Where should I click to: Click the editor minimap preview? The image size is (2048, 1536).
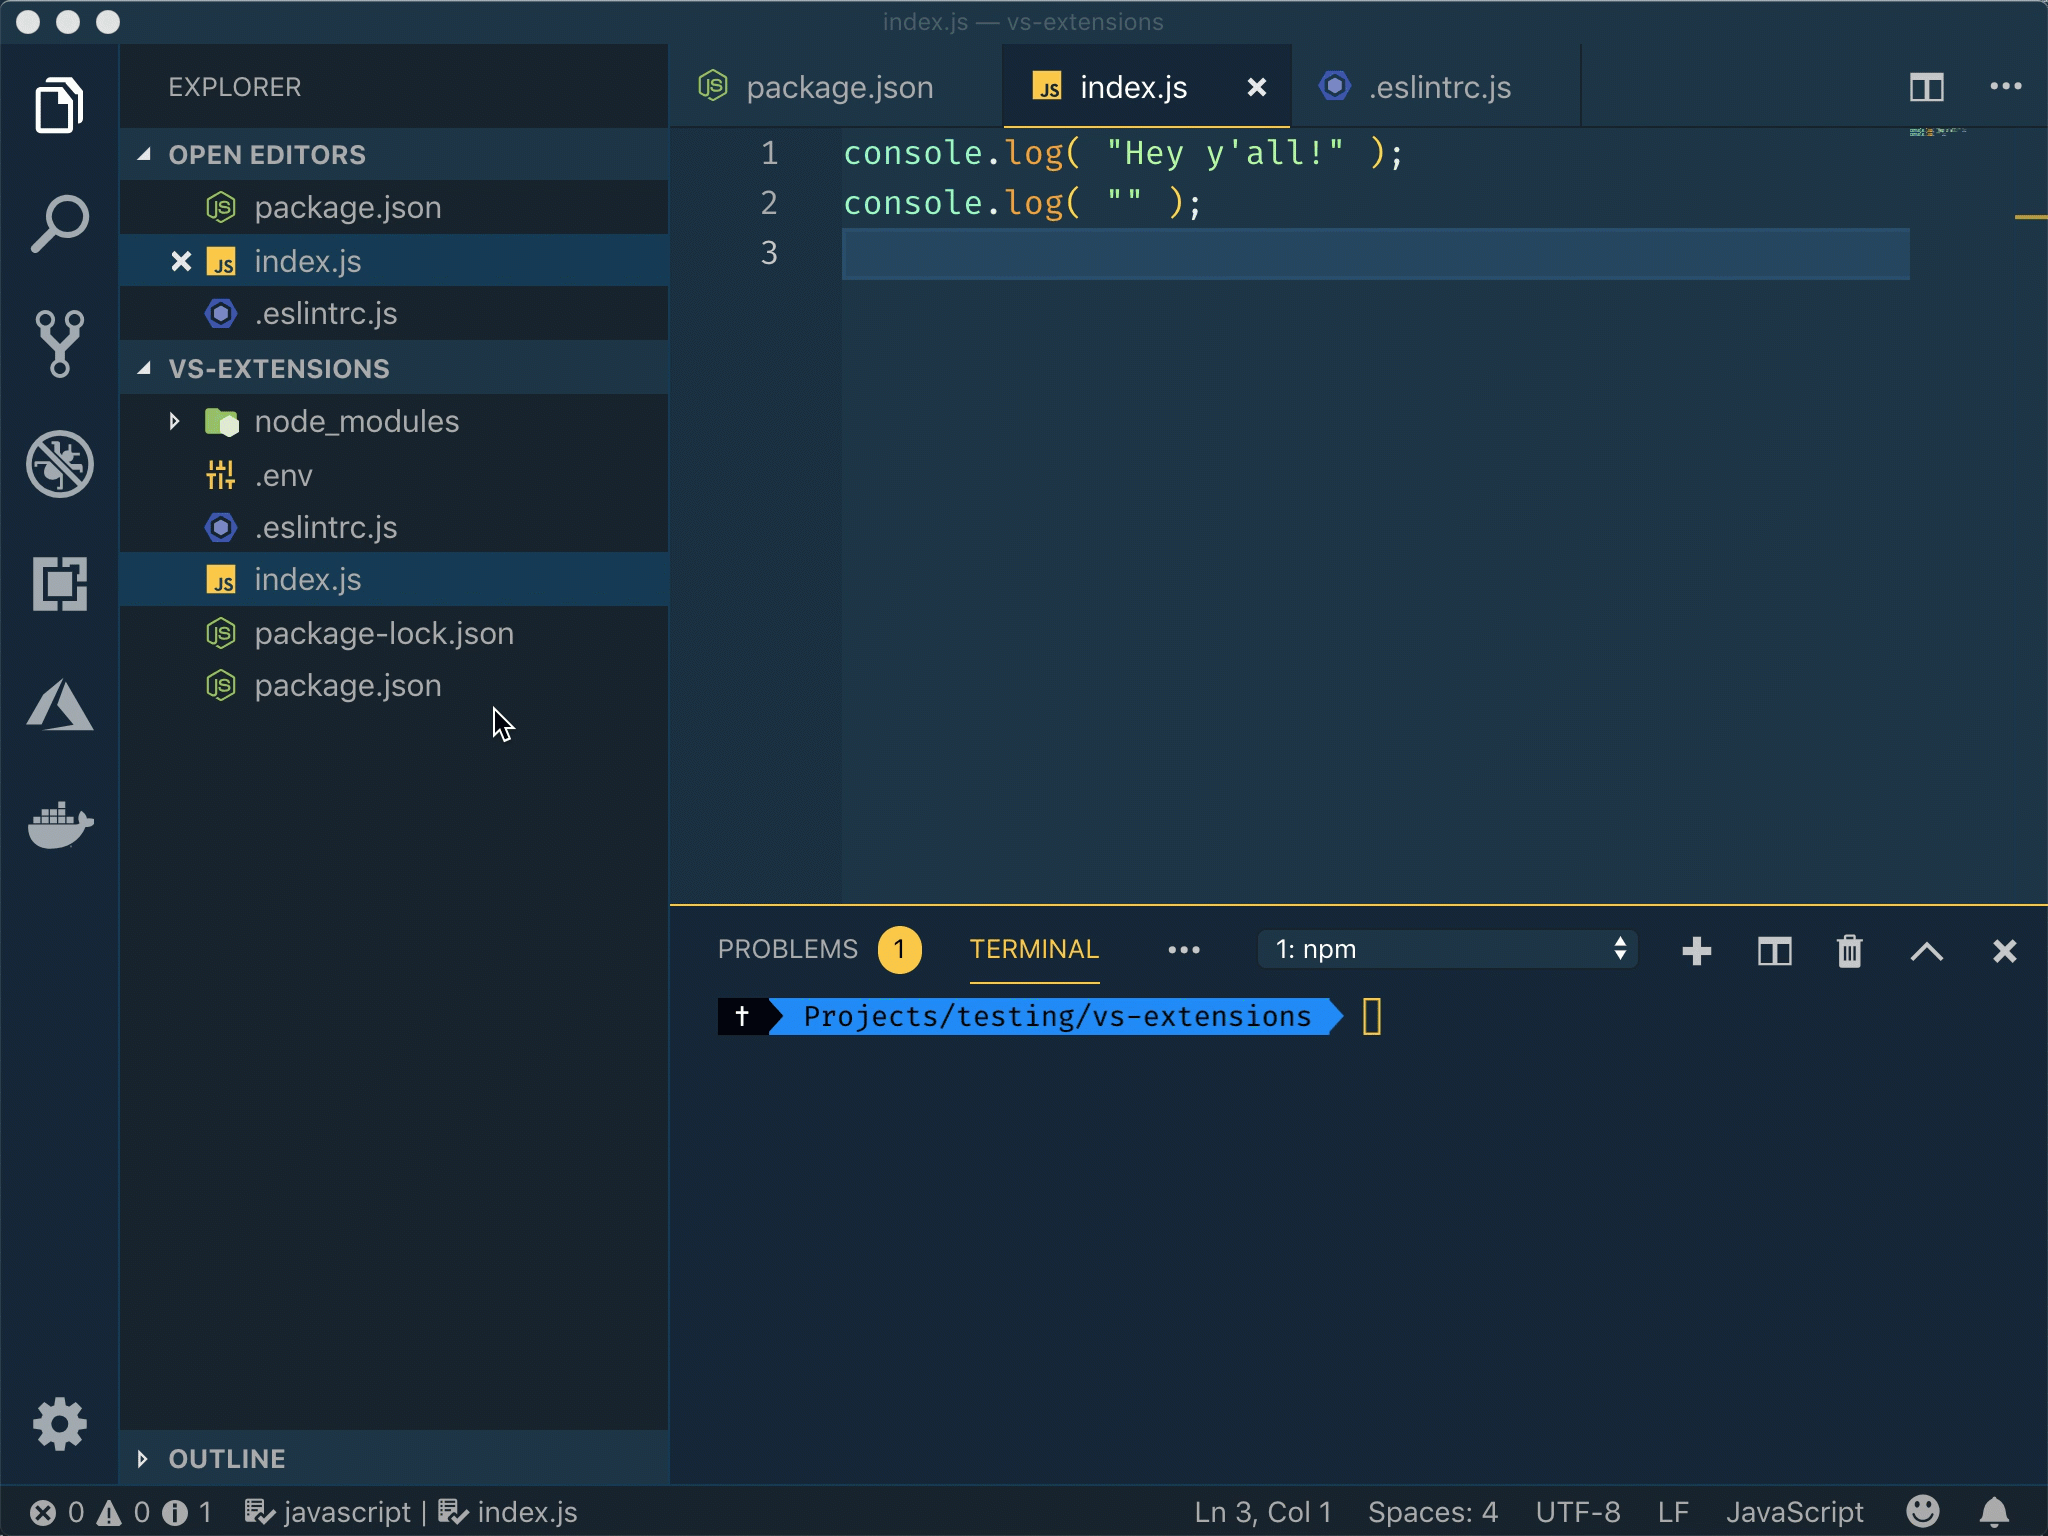click(x=1938, y=132)
